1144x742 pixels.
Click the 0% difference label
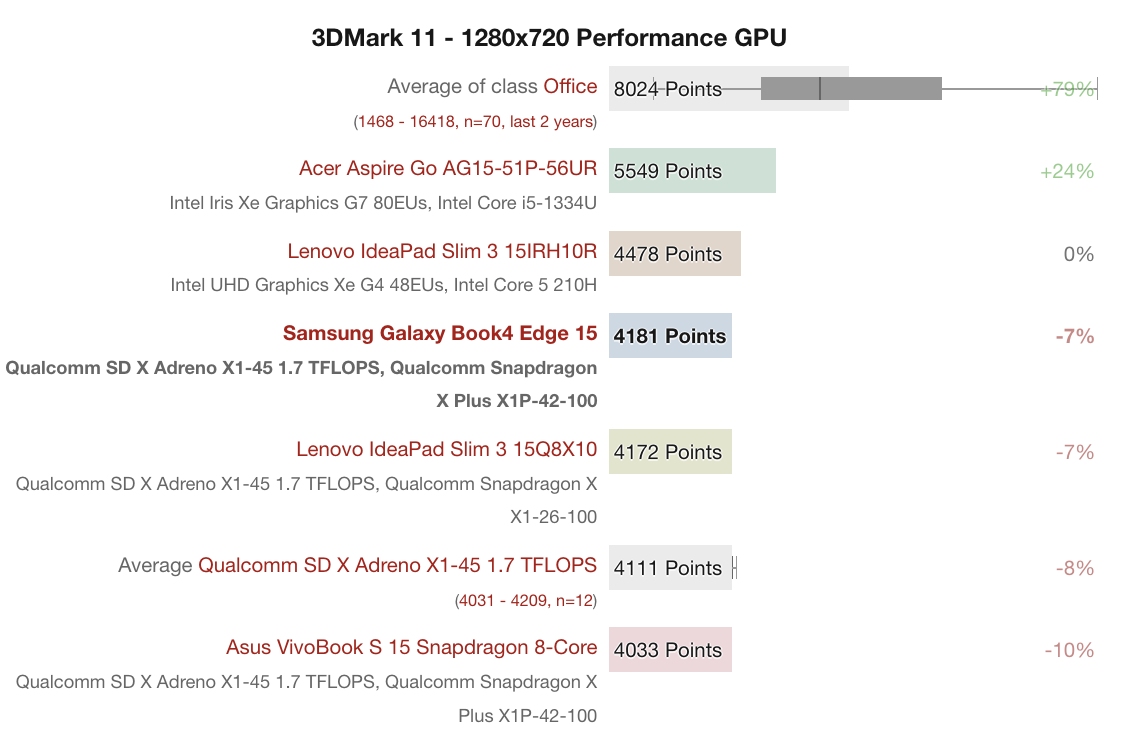(x=1079, y=254)
